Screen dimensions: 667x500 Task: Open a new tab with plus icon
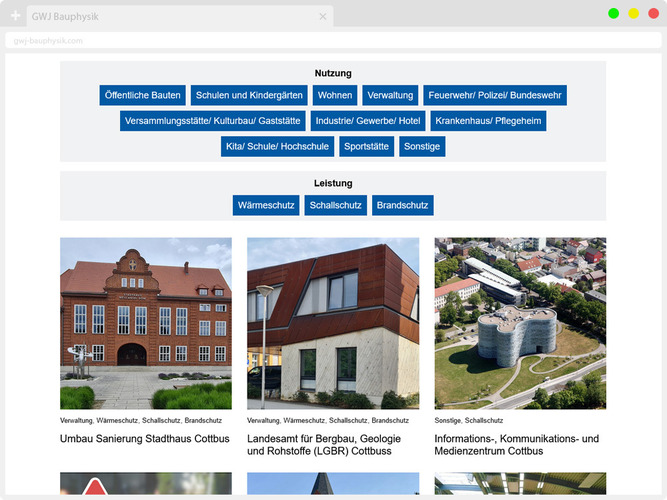pos(15,16)
